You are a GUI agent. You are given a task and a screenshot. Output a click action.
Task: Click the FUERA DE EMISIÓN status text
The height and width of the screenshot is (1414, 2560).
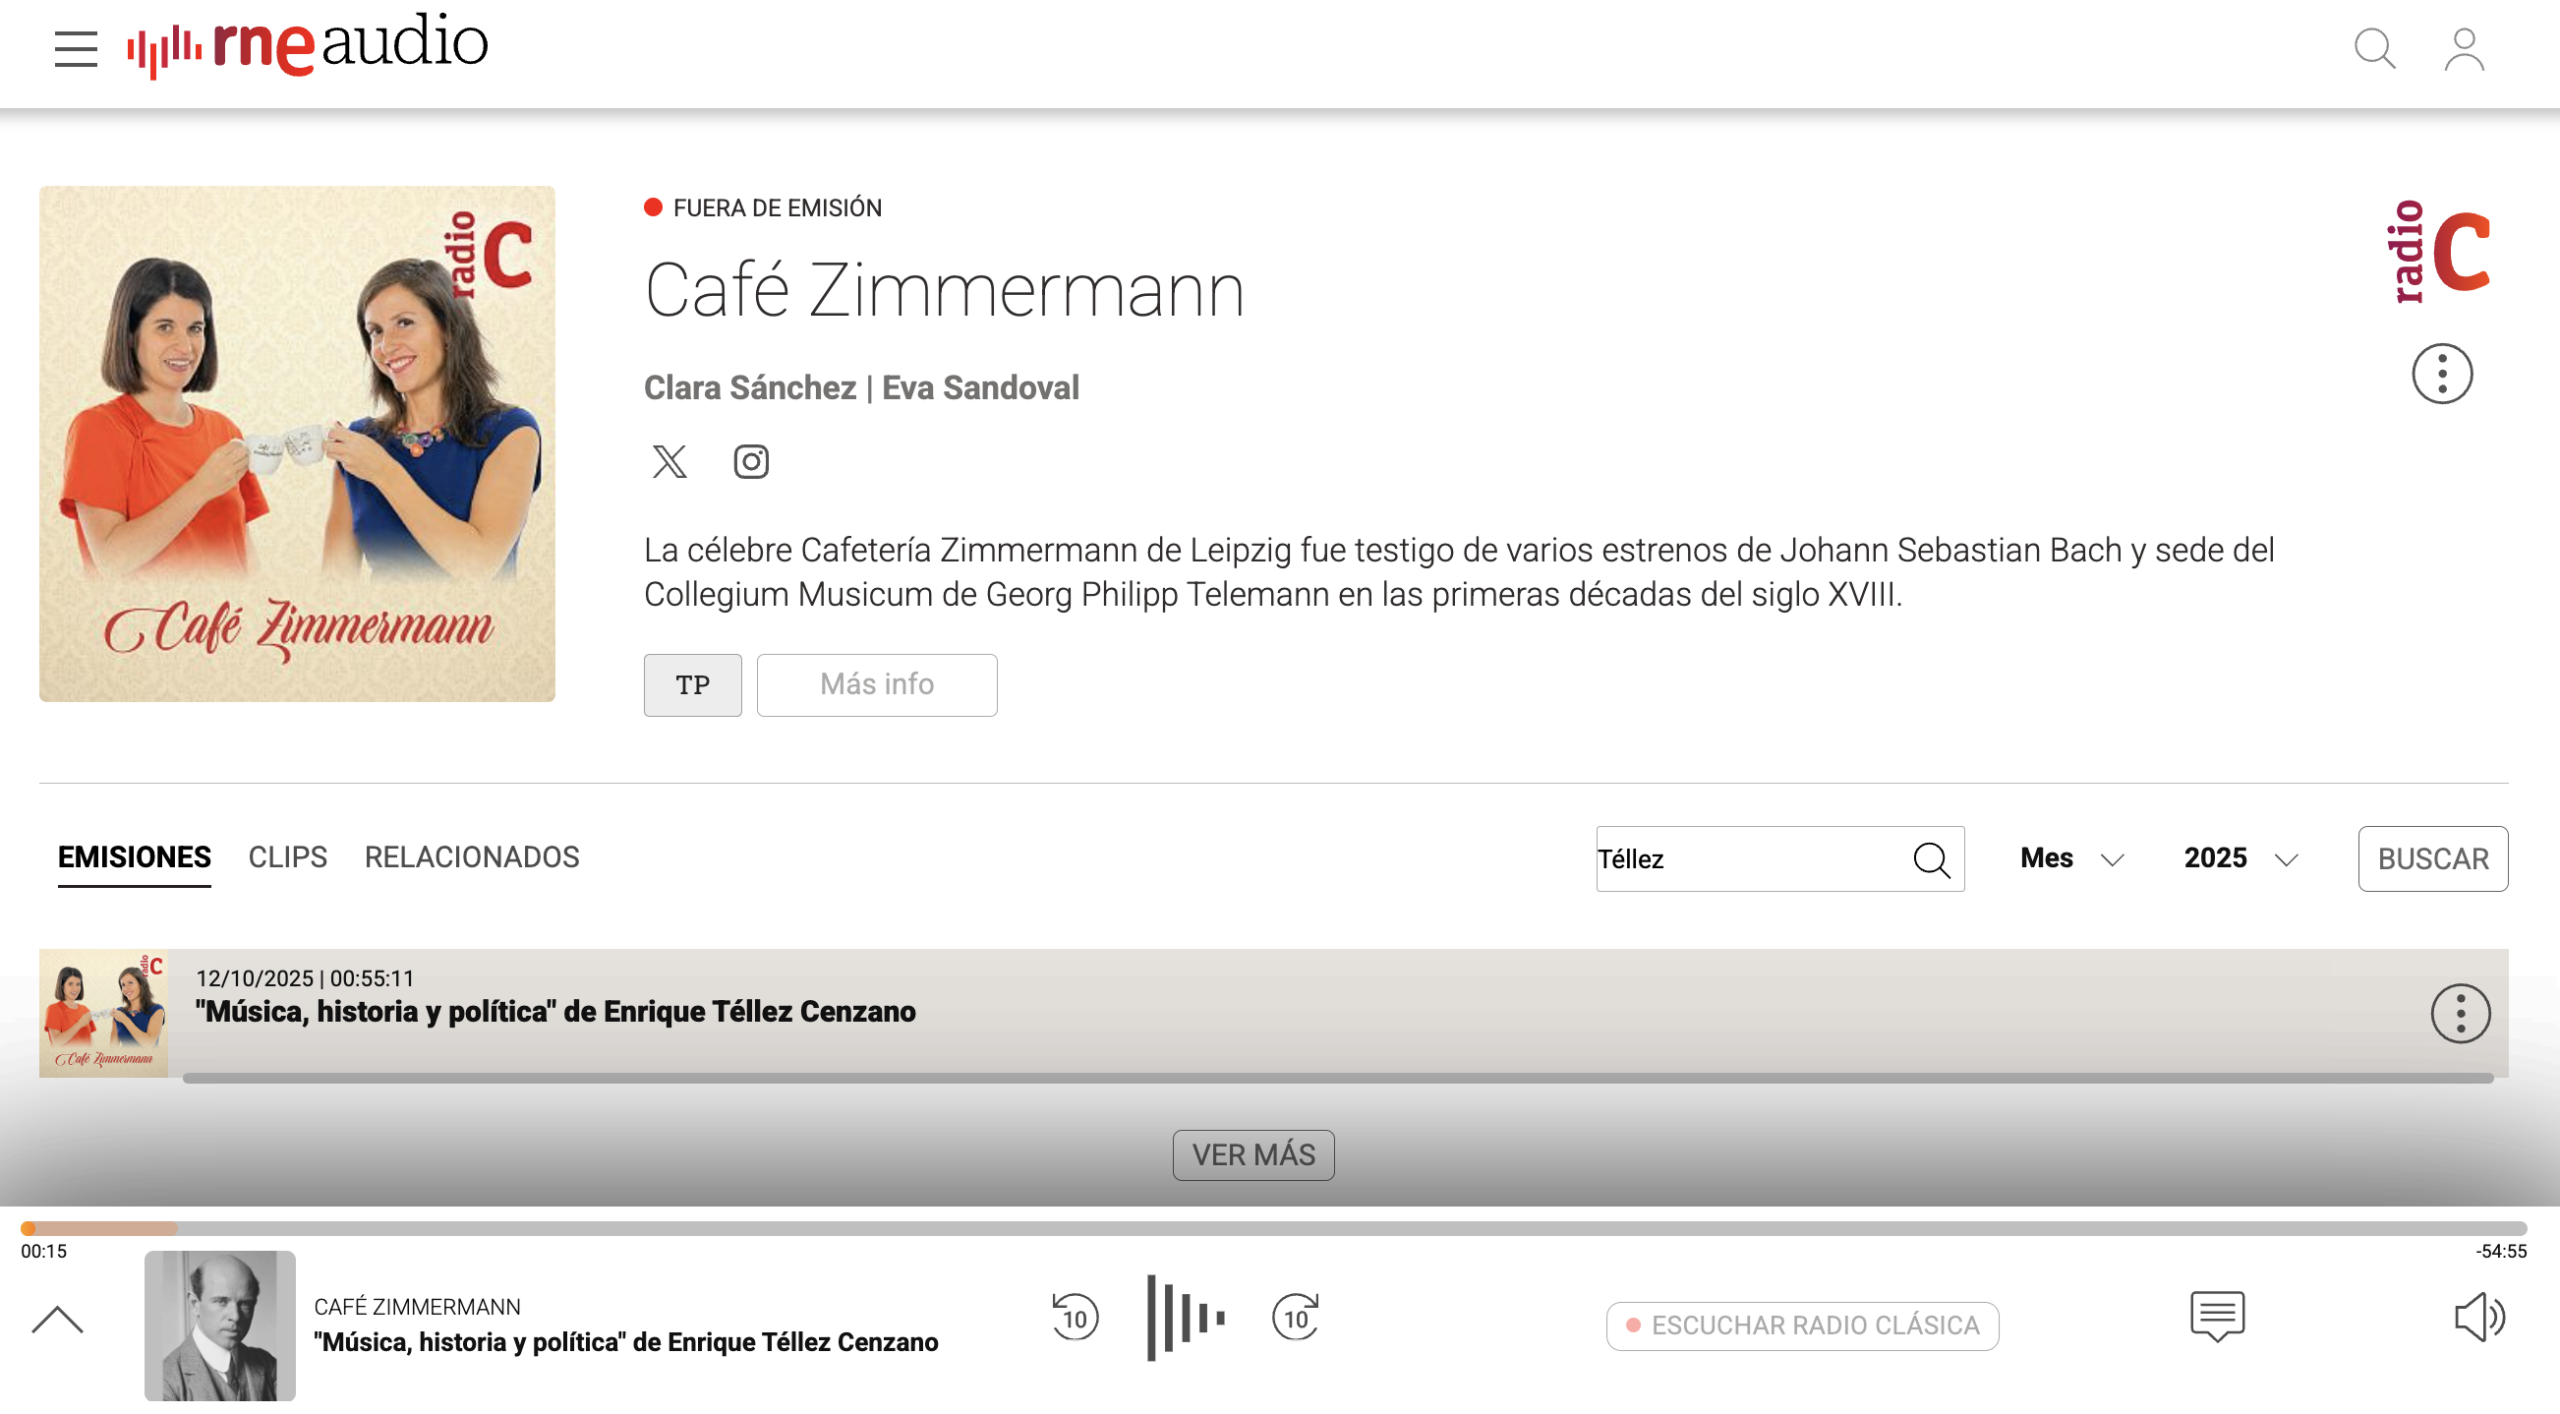click(x=777, y=208)
